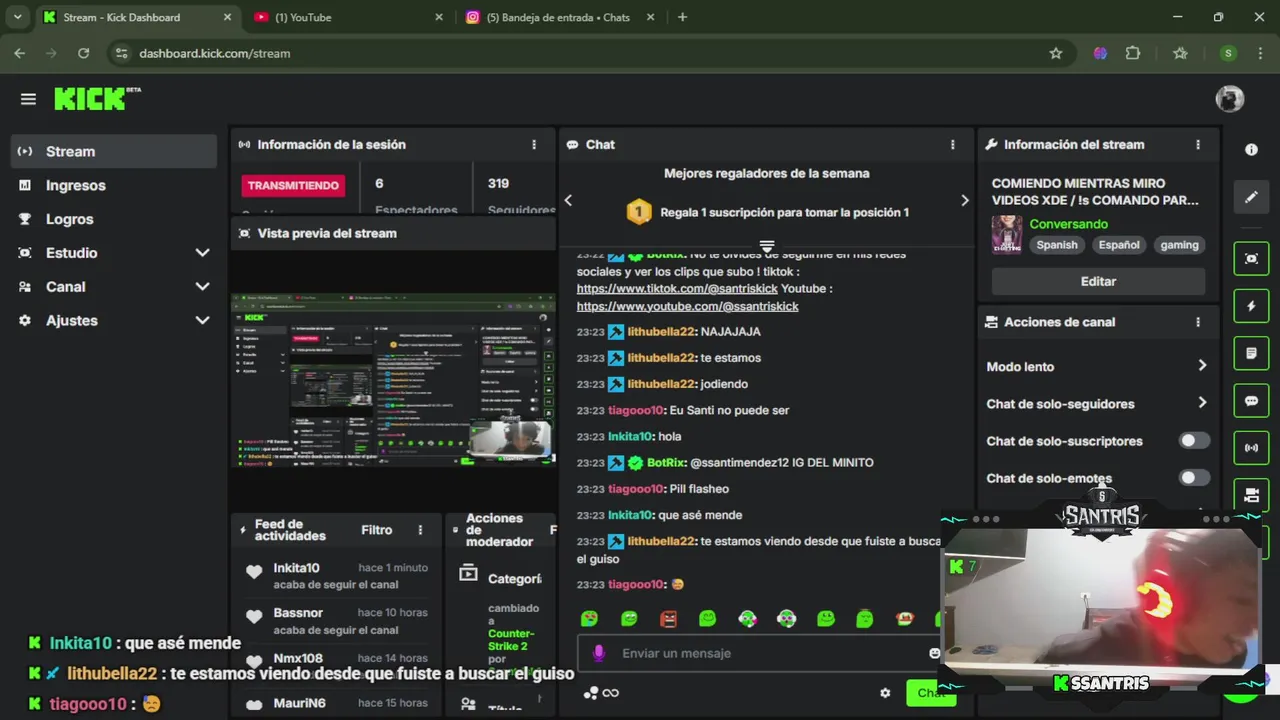Open Acciones de canal three-dot menu
This screenshot has width=1280, height=720.
click(x=1197, y=322)
